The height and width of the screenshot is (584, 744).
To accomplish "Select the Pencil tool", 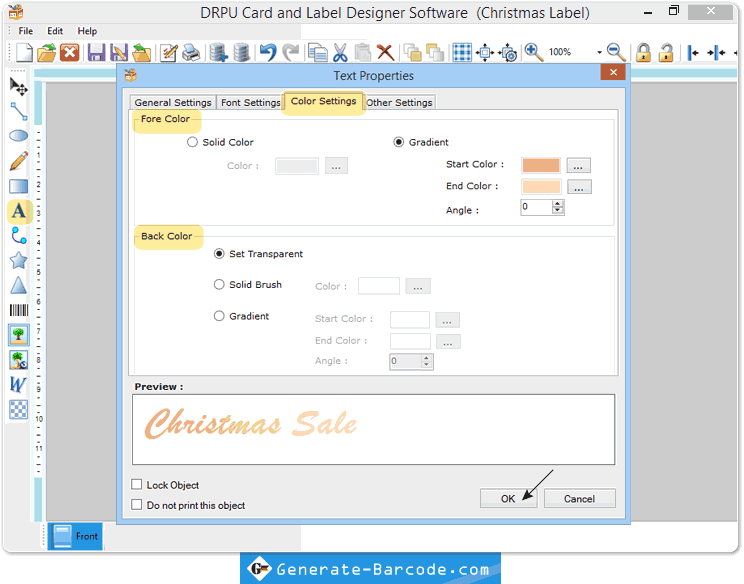I will click(19, 161).
